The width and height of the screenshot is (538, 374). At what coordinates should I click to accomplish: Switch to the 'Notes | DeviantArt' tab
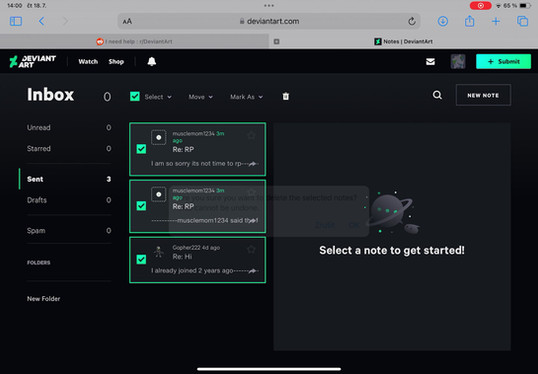pyautogui.click(x=404, y=42)
